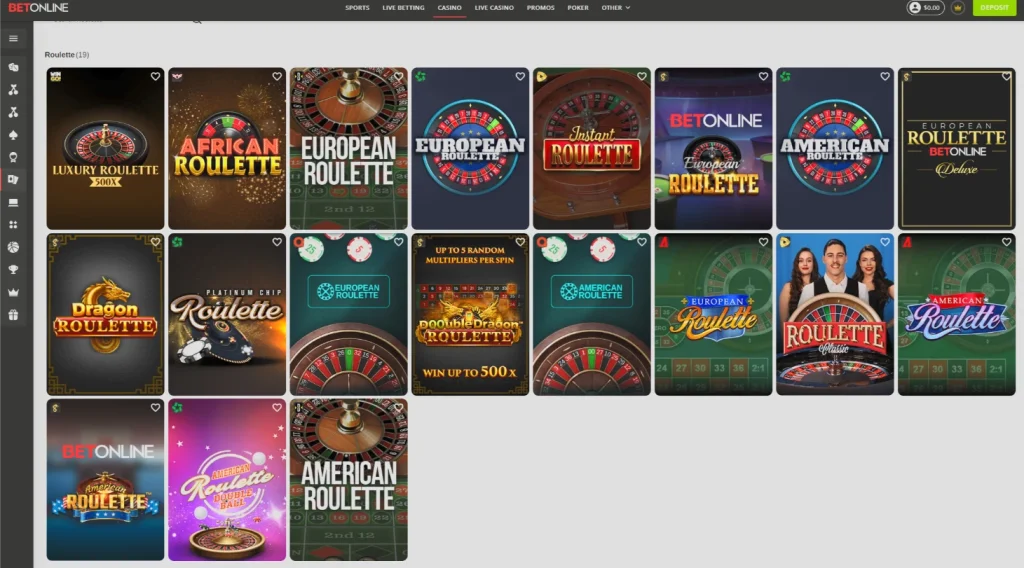This screenshot has width=1024, height=568.
Task: Select the playing cards sidebar icon
Action: pos(13,180)
